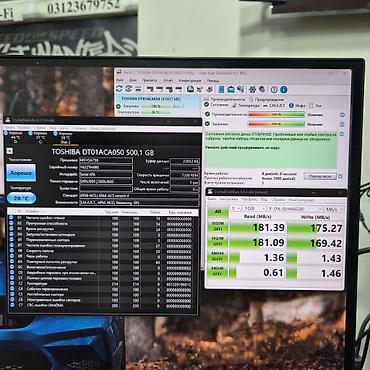
Task: Open the Инфо tab in Hard Disk Sentinel
Action: click(x=297, y=105)
